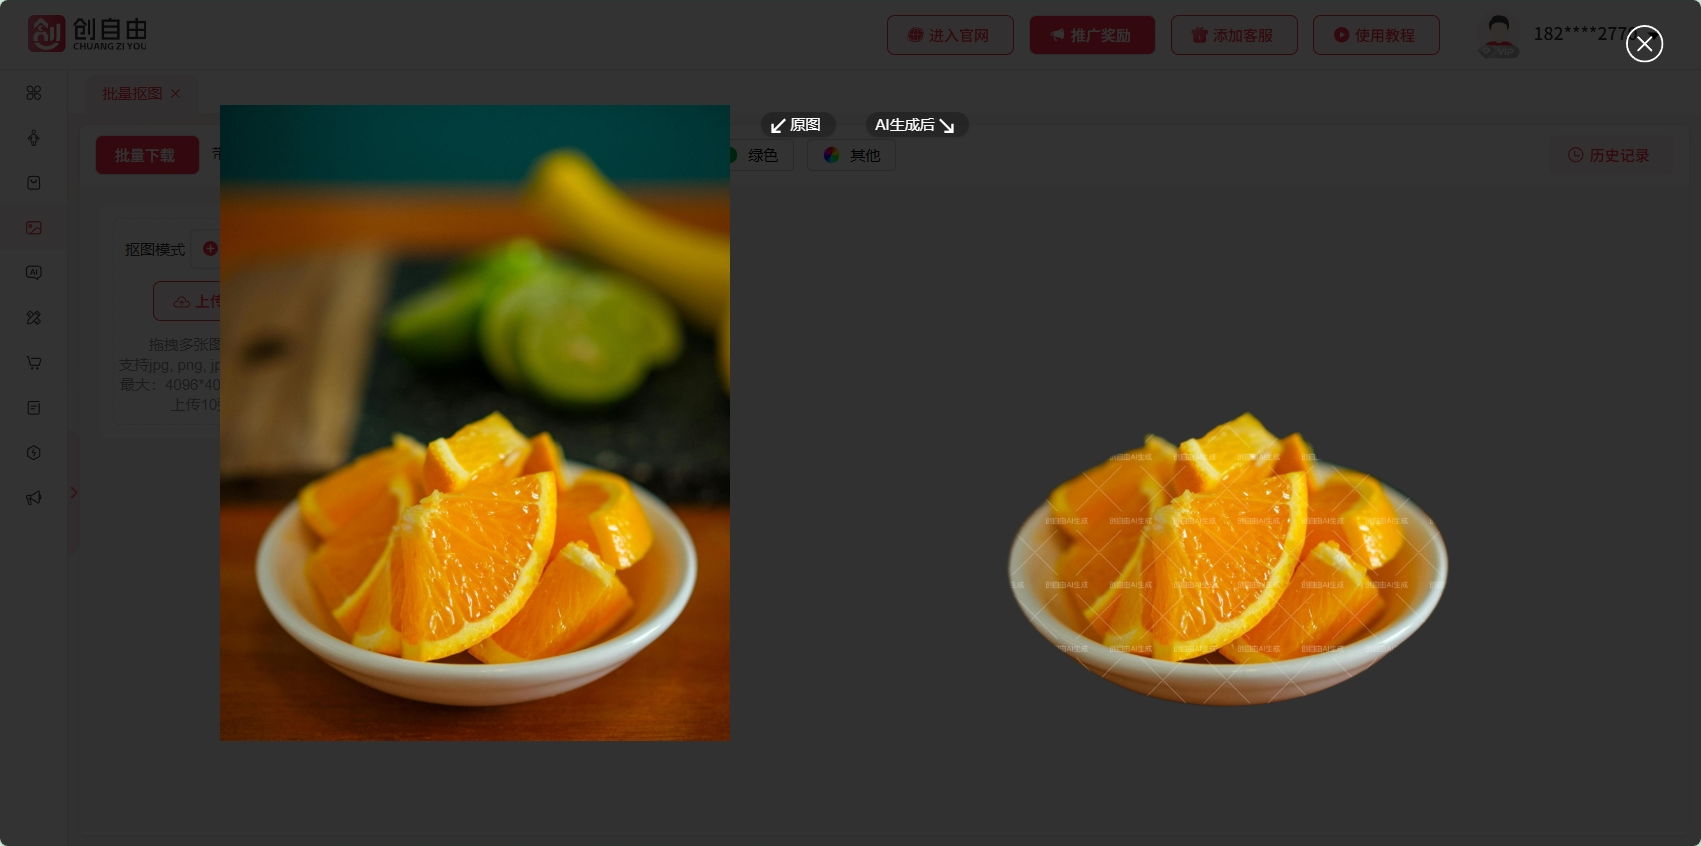Click the pencil-ruler design sidebar icon
The height and width of the screenshot is (846, 1701).
34,318
